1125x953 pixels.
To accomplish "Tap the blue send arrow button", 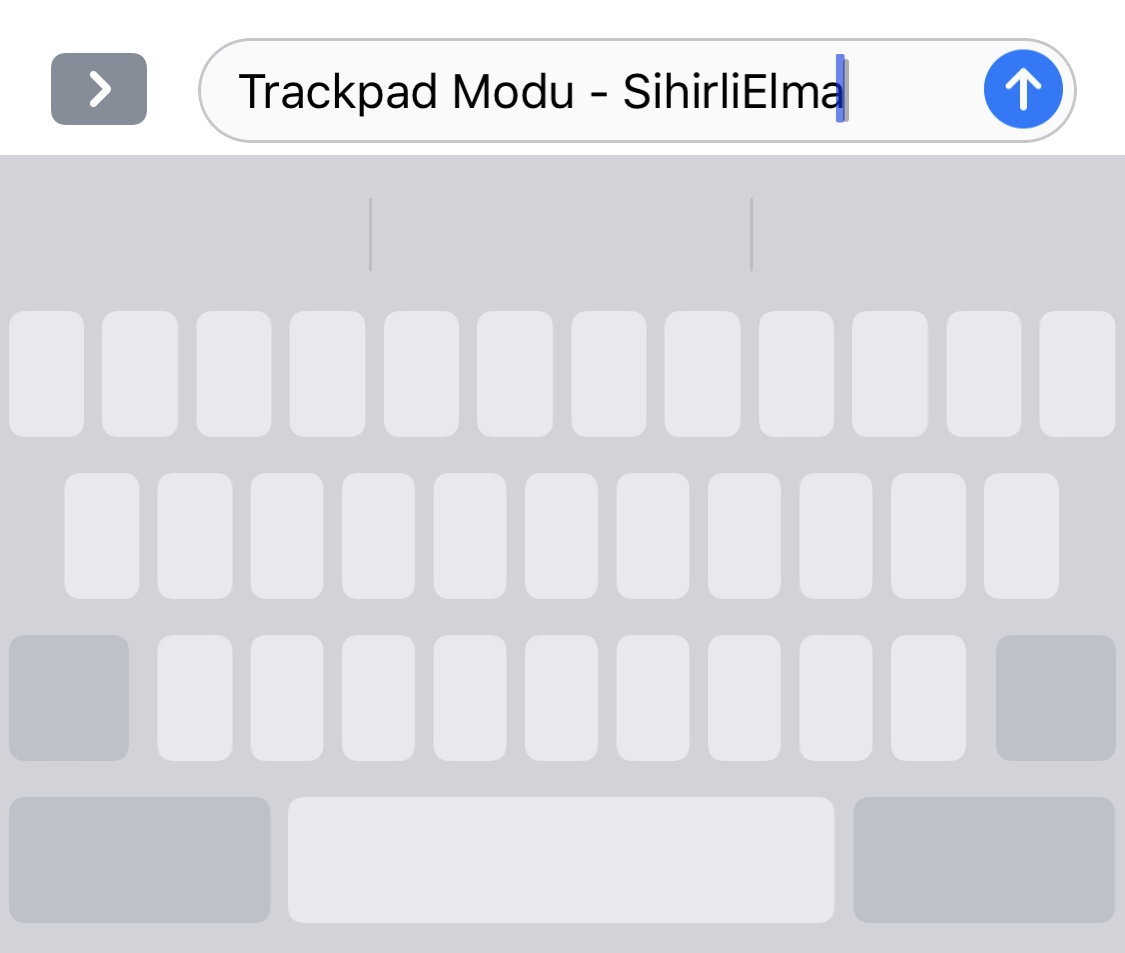I will click(x=1022, y=90).
